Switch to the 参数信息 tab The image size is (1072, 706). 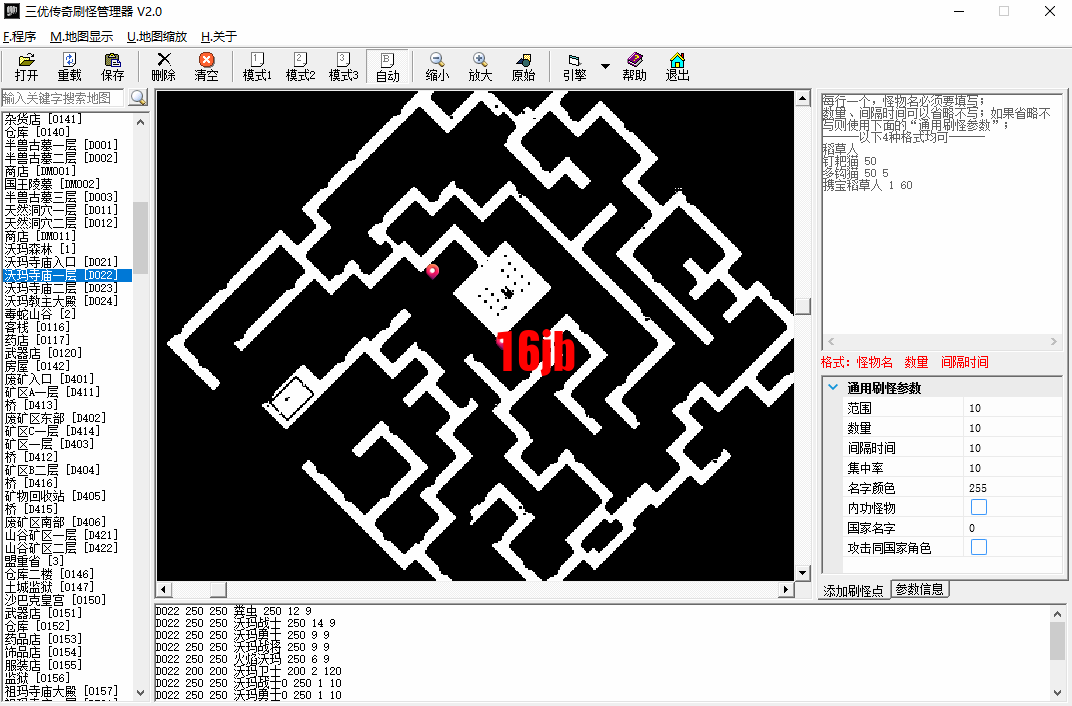pos(920,589)
